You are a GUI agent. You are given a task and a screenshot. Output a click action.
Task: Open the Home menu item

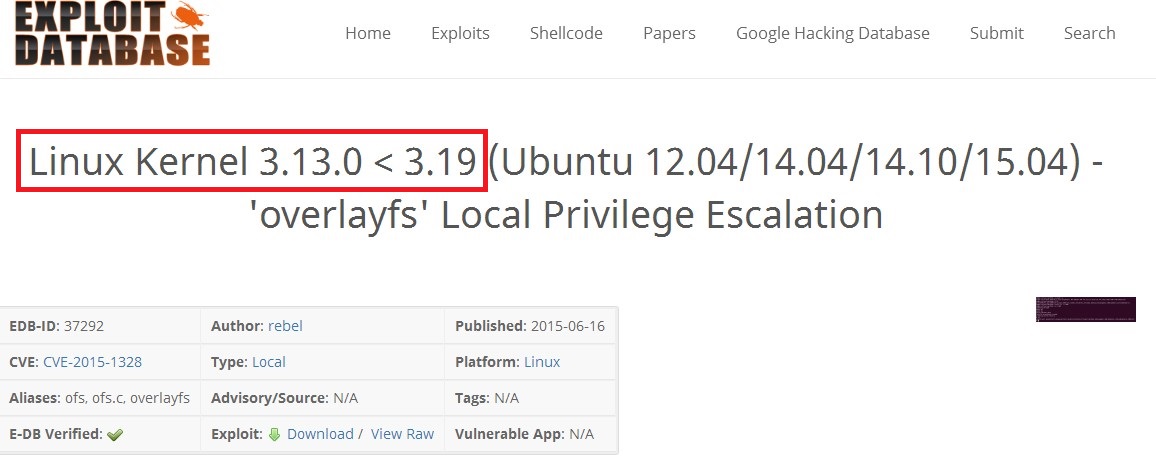(368, 33)
